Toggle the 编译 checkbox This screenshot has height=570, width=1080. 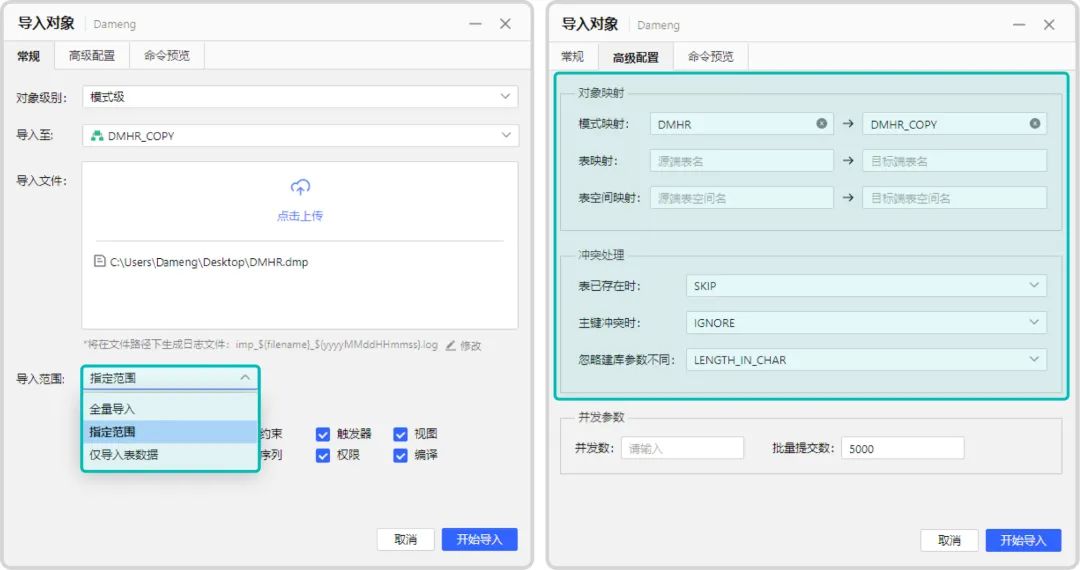point(400,456)
